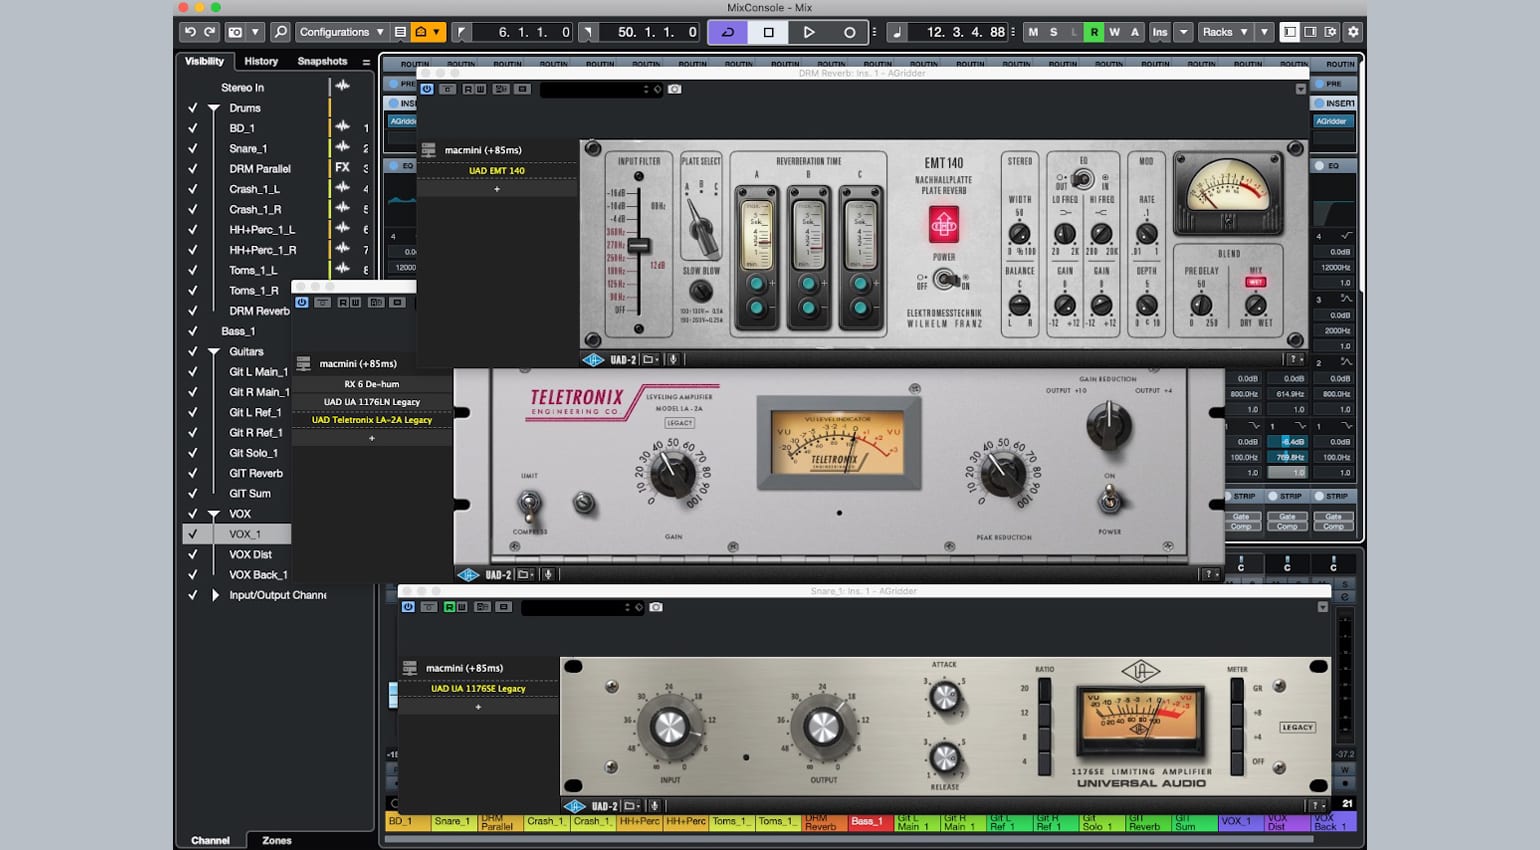Uncheck visibility for the VOX Dist channel
The width and height of the screenshot is (1540, 850).
pyautogui.click(x=192, y=554)
